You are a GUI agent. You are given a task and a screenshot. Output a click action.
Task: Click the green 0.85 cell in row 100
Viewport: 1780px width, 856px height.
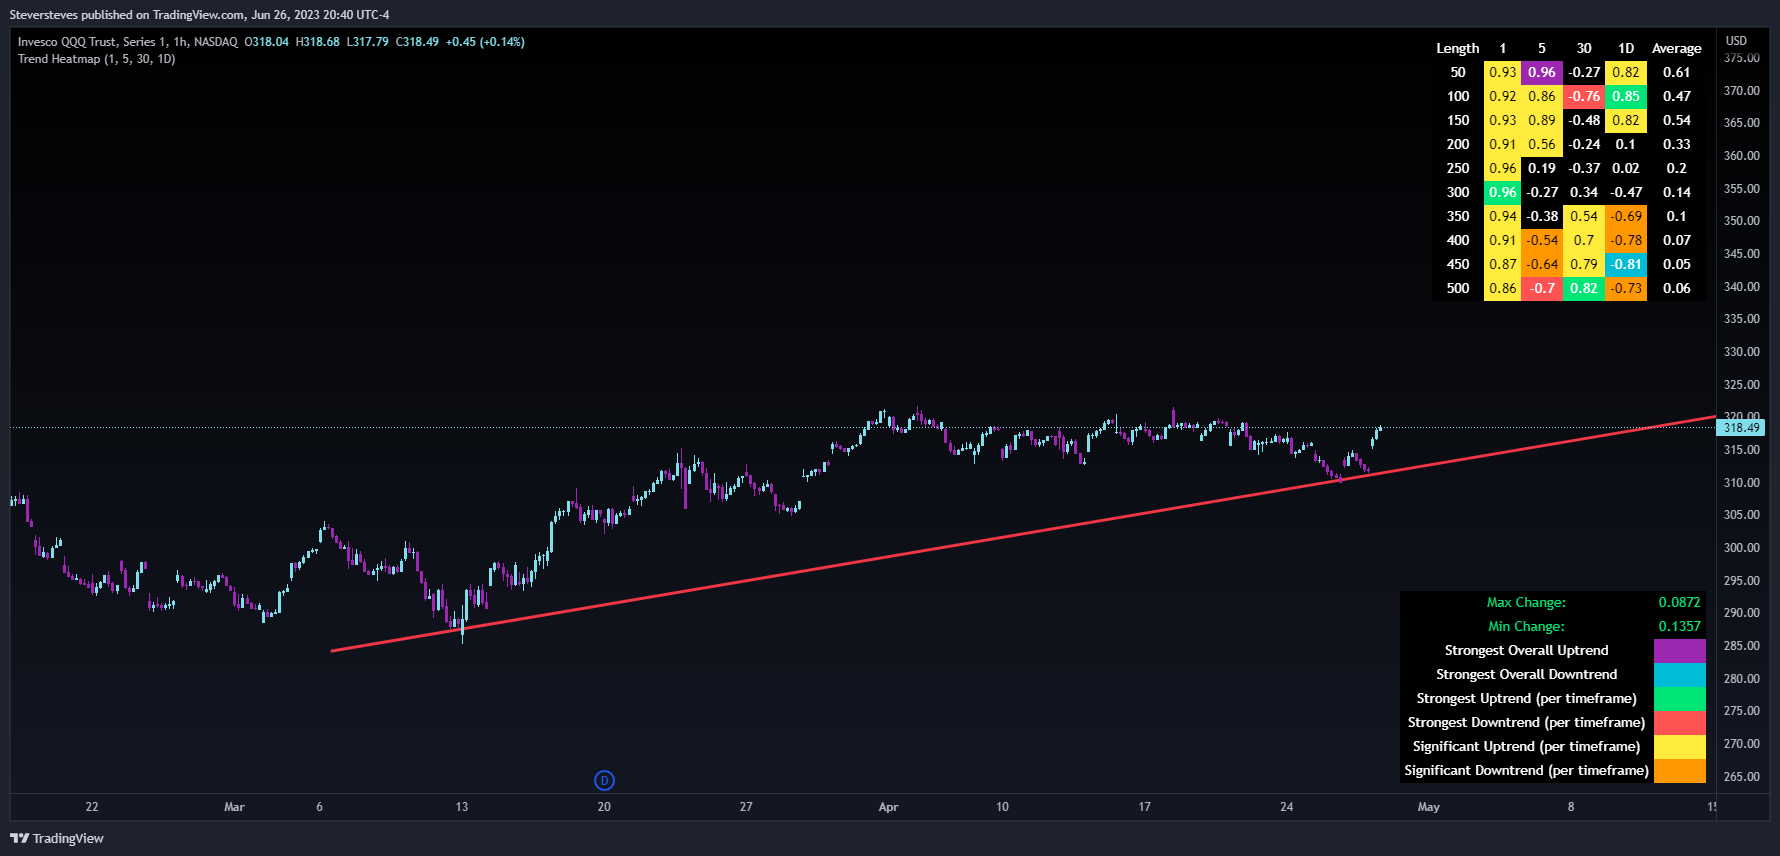pos(1626,96)
